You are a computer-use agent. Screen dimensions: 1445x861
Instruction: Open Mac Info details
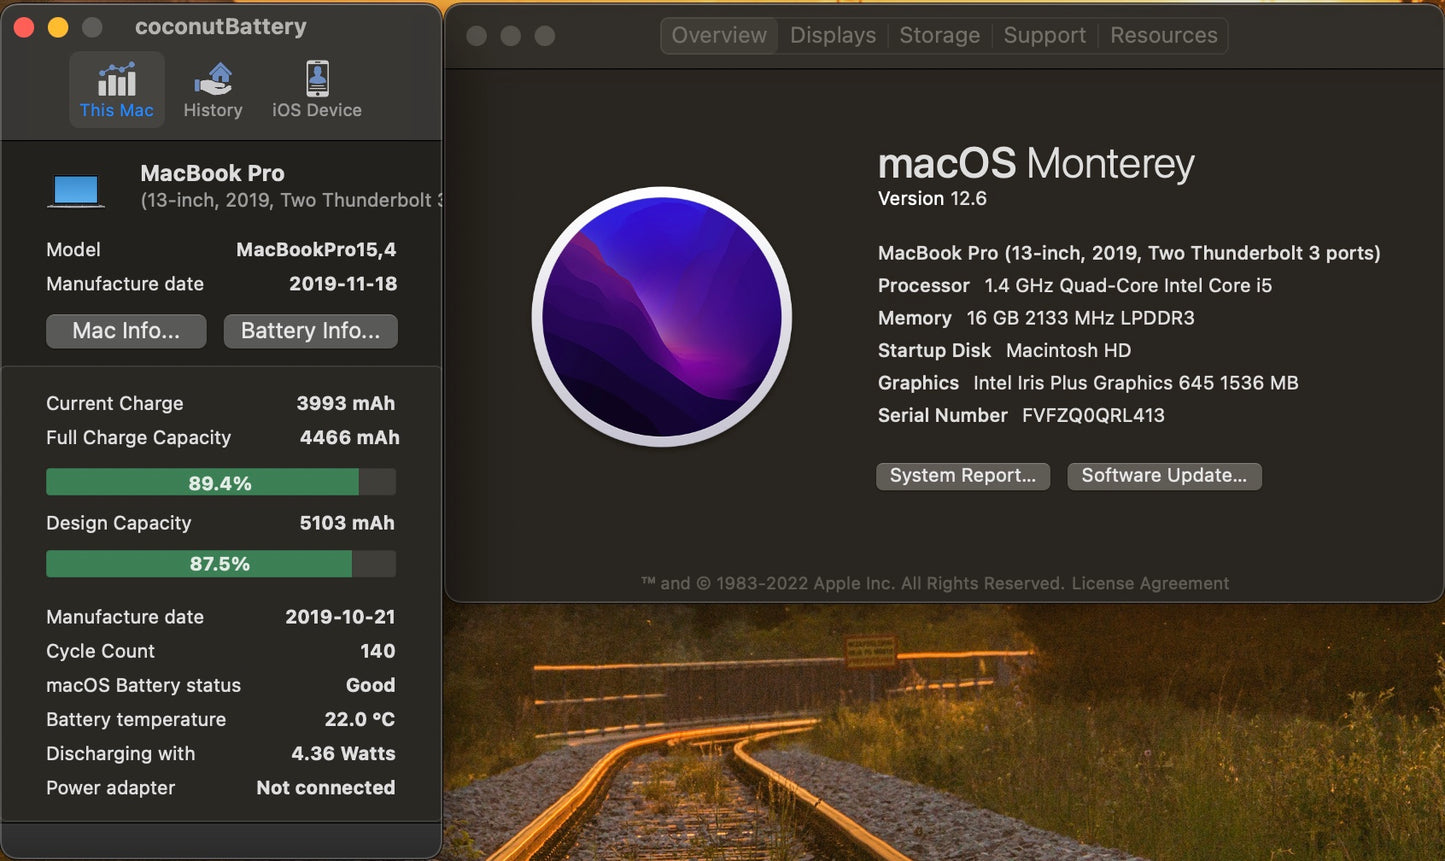click(126, 331)
